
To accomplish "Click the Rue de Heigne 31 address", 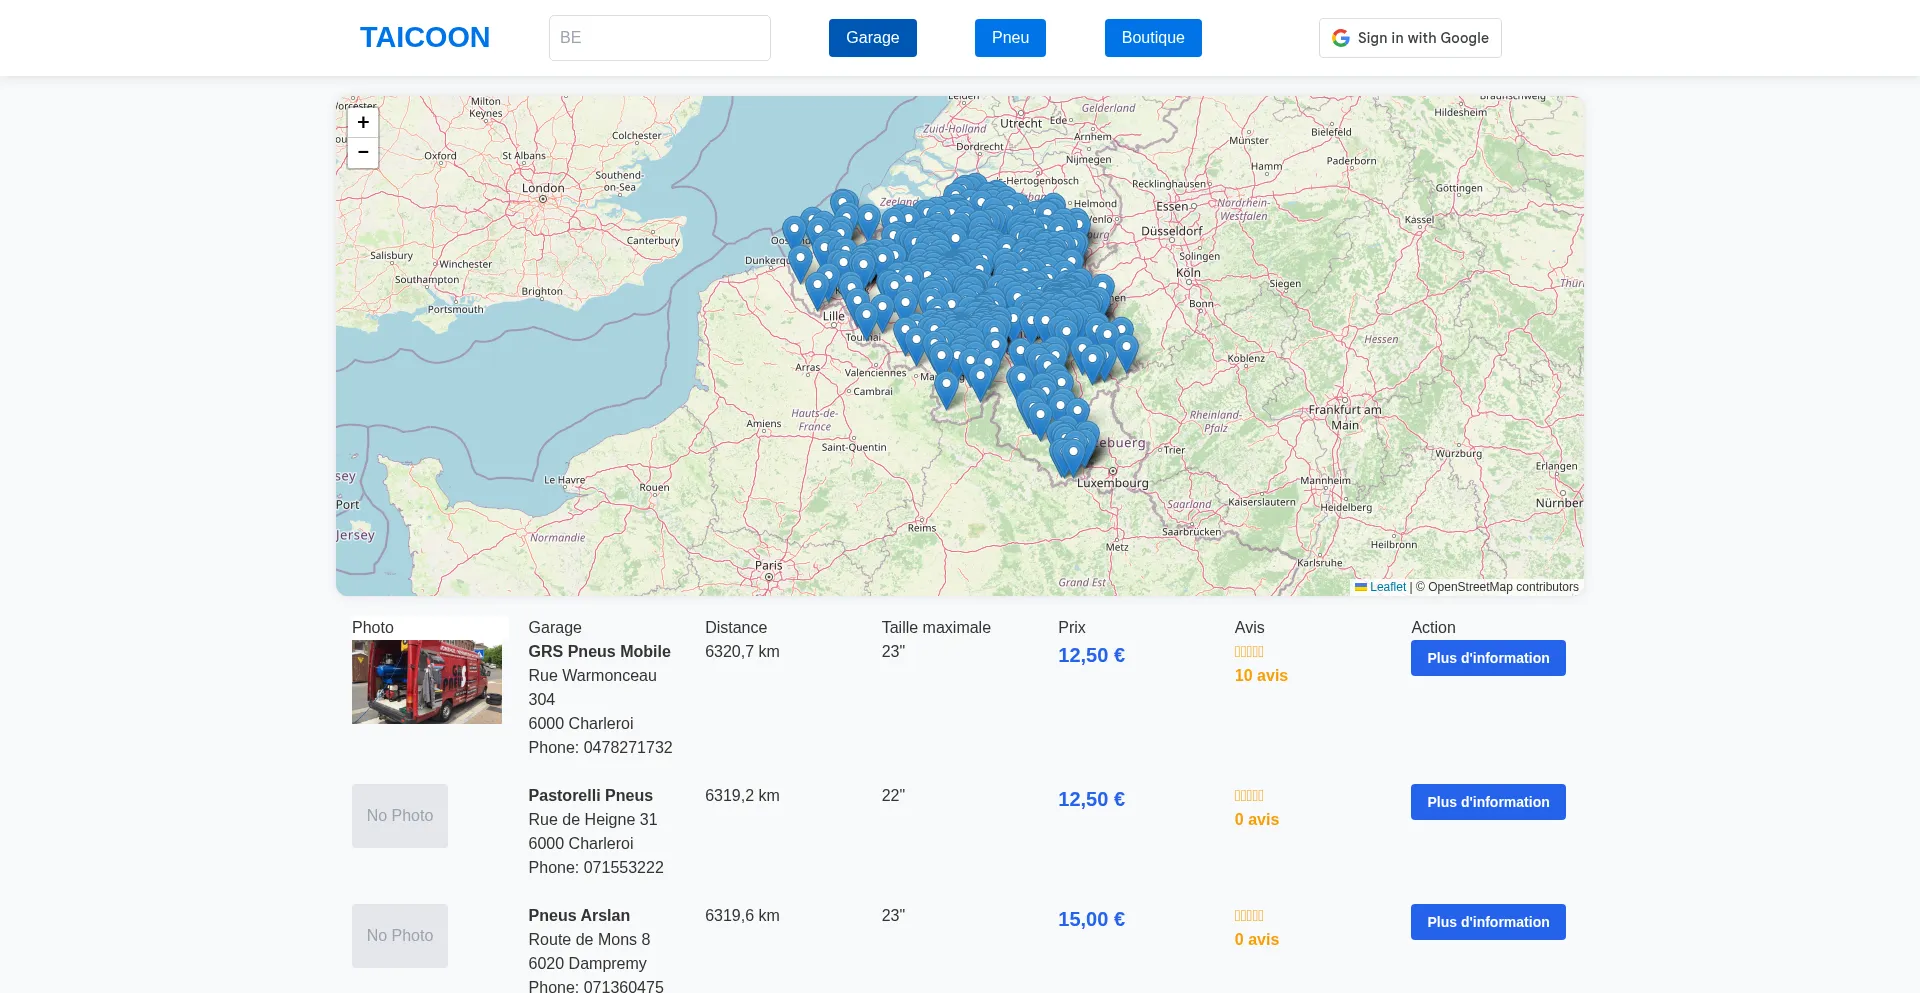I will click(x=593, y=820).
